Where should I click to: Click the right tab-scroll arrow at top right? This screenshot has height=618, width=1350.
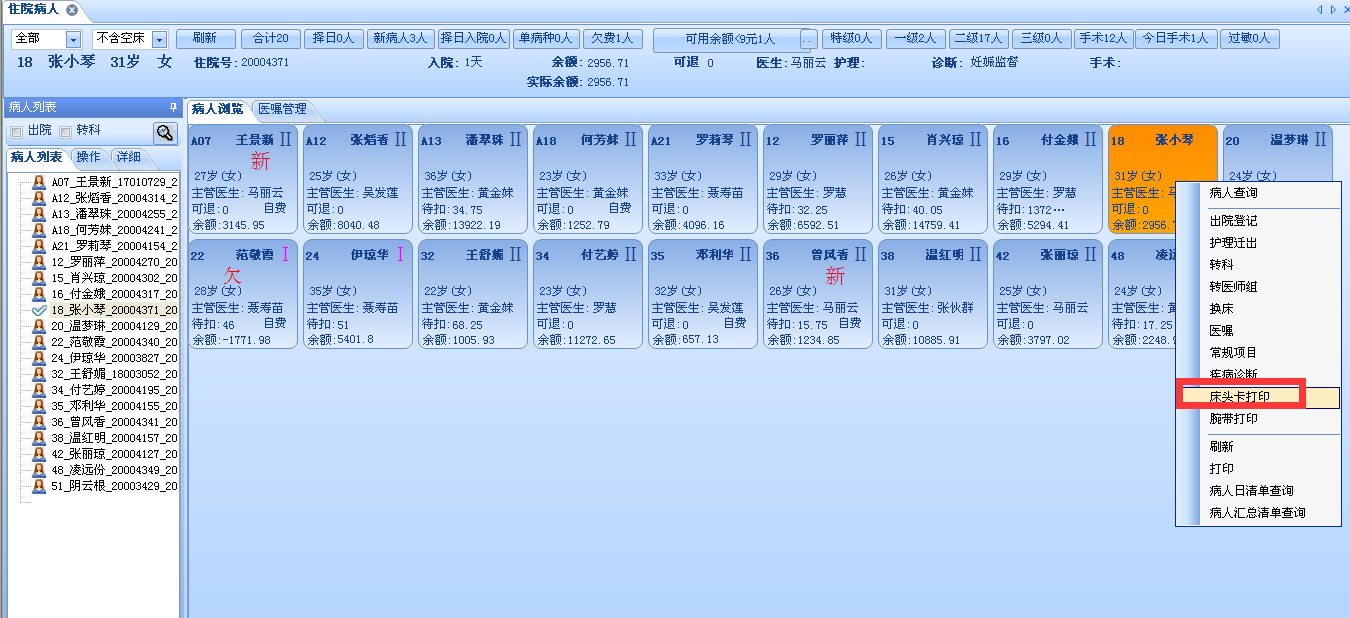[x=1333, y=10]
